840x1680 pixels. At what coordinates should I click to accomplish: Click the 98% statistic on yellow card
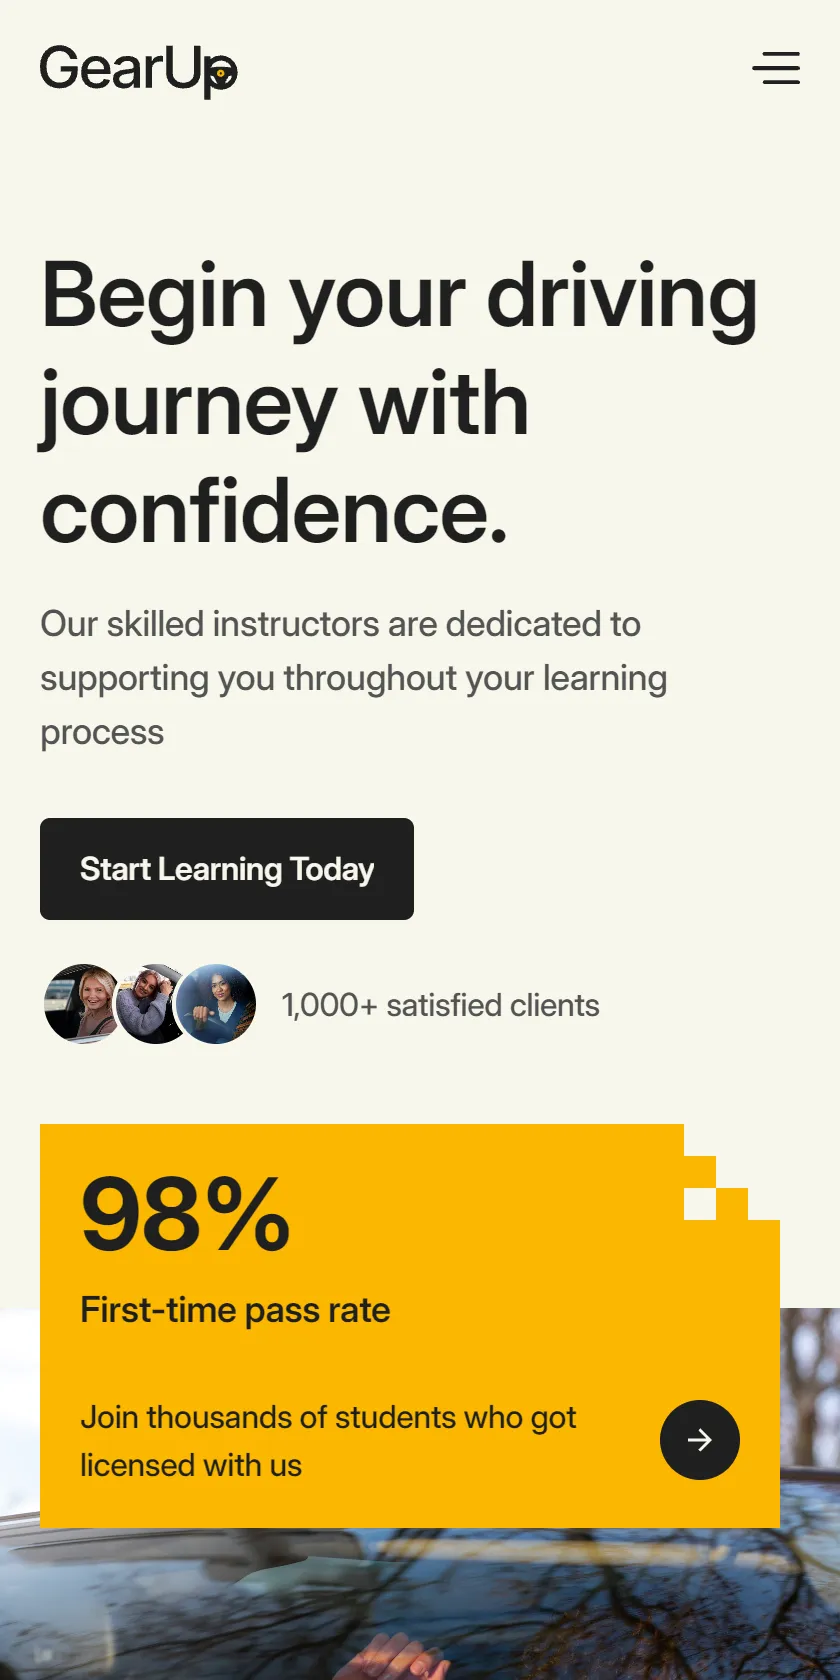click(x=185, y=1214)
